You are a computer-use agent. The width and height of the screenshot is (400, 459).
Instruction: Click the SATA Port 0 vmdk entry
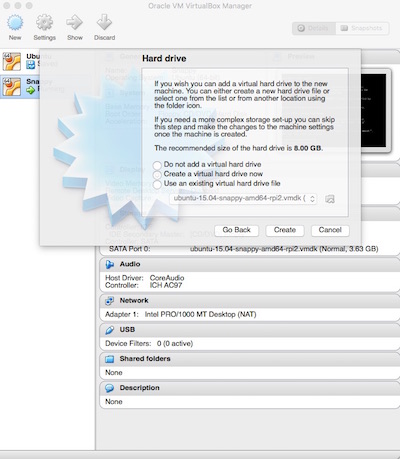click(x=284, y=249)
